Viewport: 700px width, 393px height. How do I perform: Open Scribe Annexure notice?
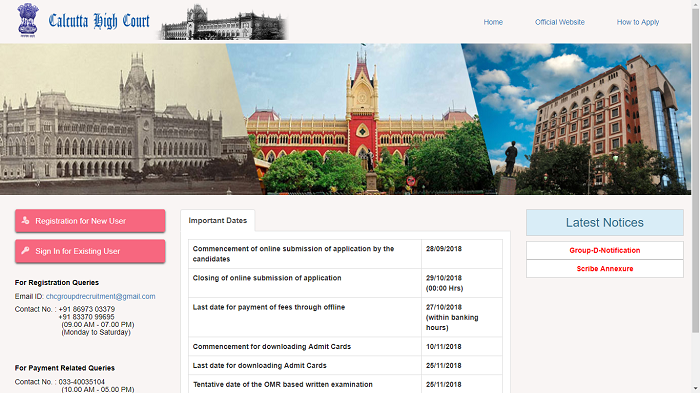tap(604, 269)
